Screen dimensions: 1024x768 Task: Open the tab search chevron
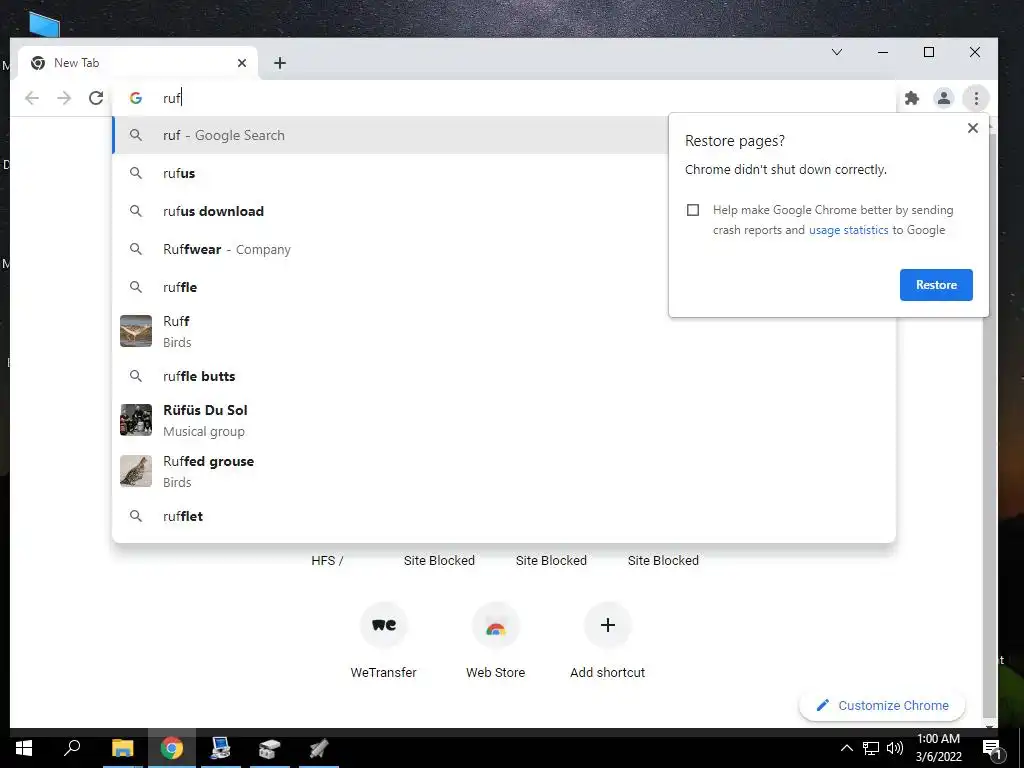click(837, 52)
